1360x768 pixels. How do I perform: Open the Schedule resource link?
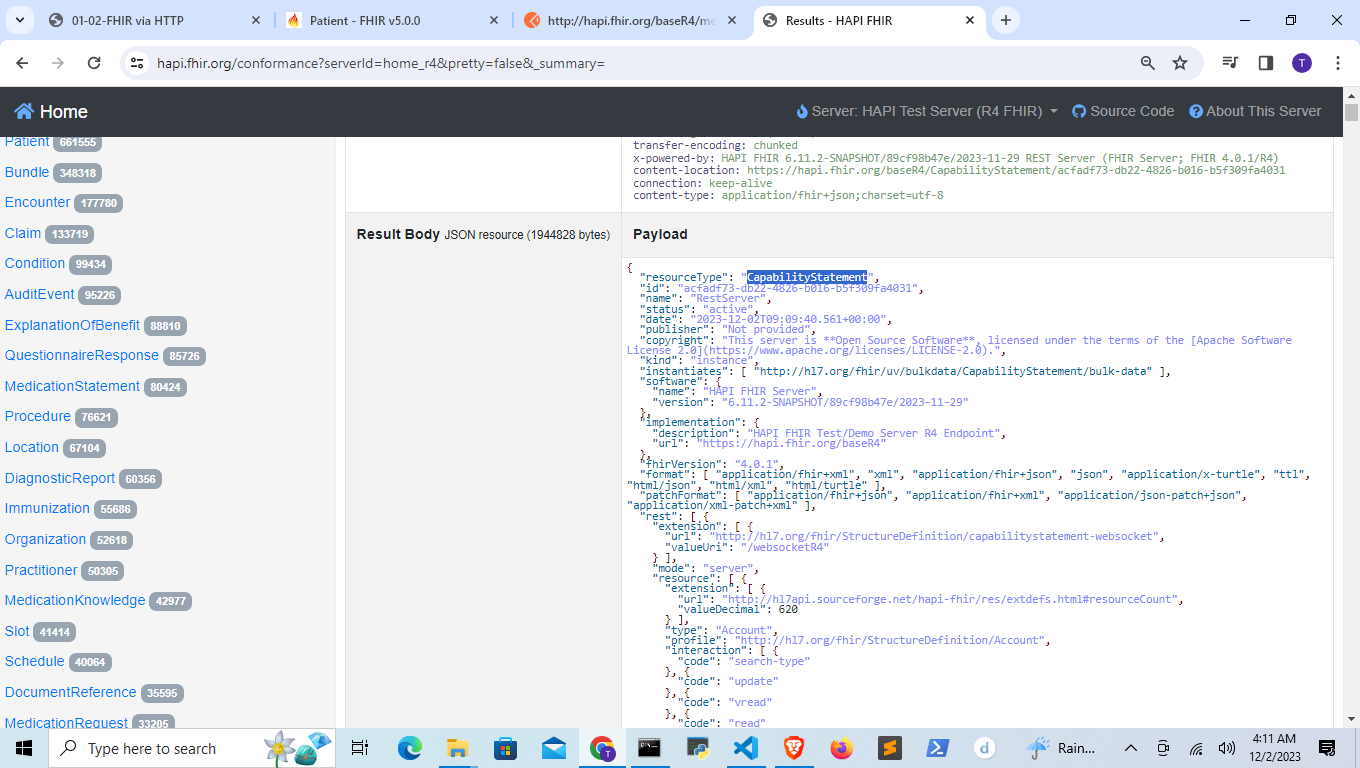[x=34, y=661]
